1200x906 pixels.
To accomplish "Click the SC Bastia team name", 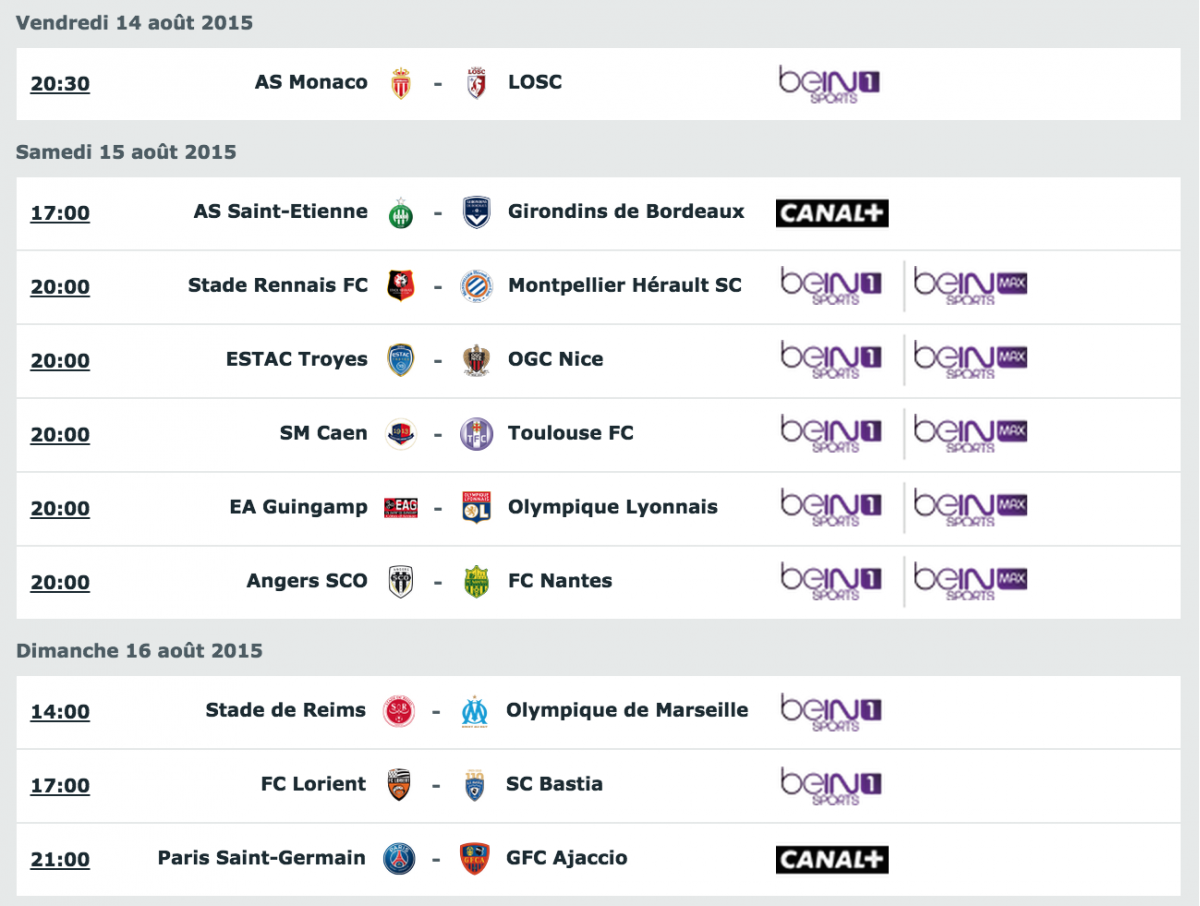I will [x=555, y=784].
